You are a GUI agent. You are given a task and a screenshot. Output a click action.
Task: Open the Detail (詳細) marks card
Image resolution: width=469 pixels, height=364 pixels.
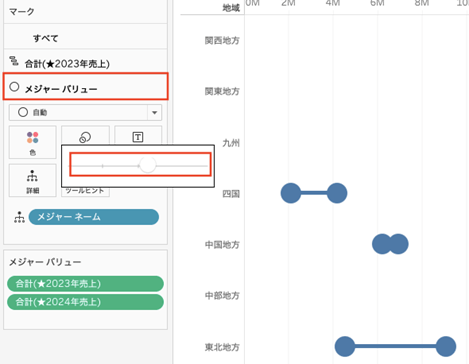[x=33, y=180]
